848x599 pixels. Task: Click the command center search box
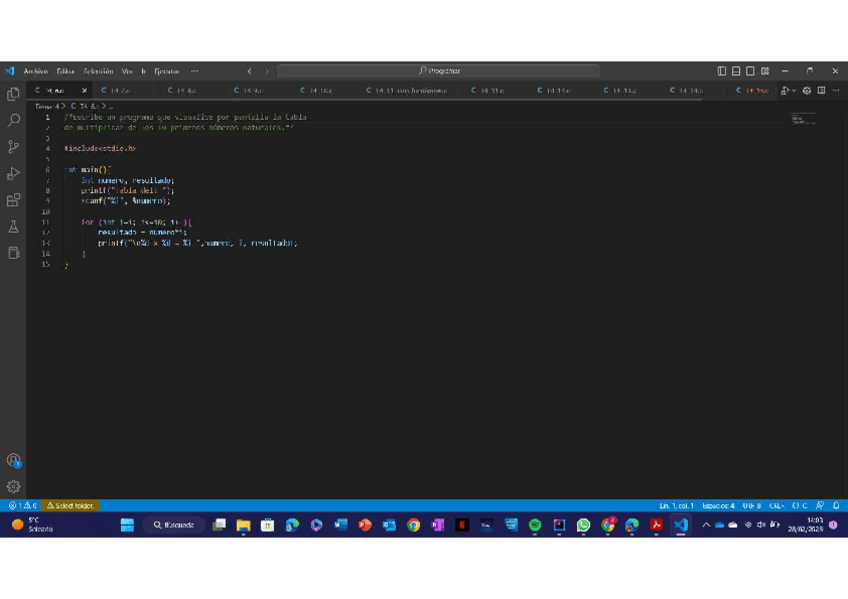(x=438, y=71)
